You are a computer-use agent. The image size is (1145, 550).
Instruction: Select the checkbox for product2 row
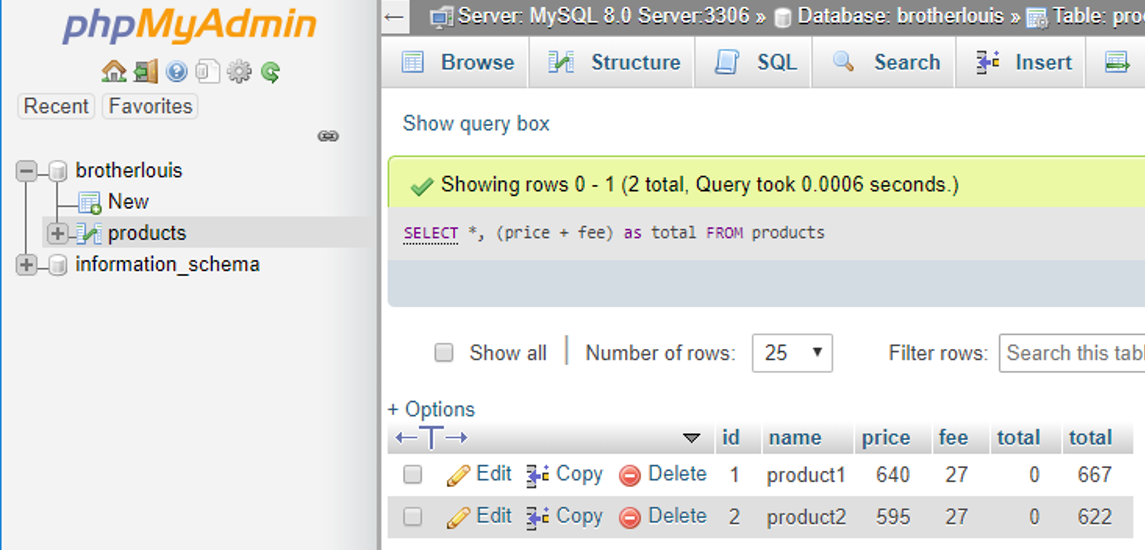tap(413, 517)
